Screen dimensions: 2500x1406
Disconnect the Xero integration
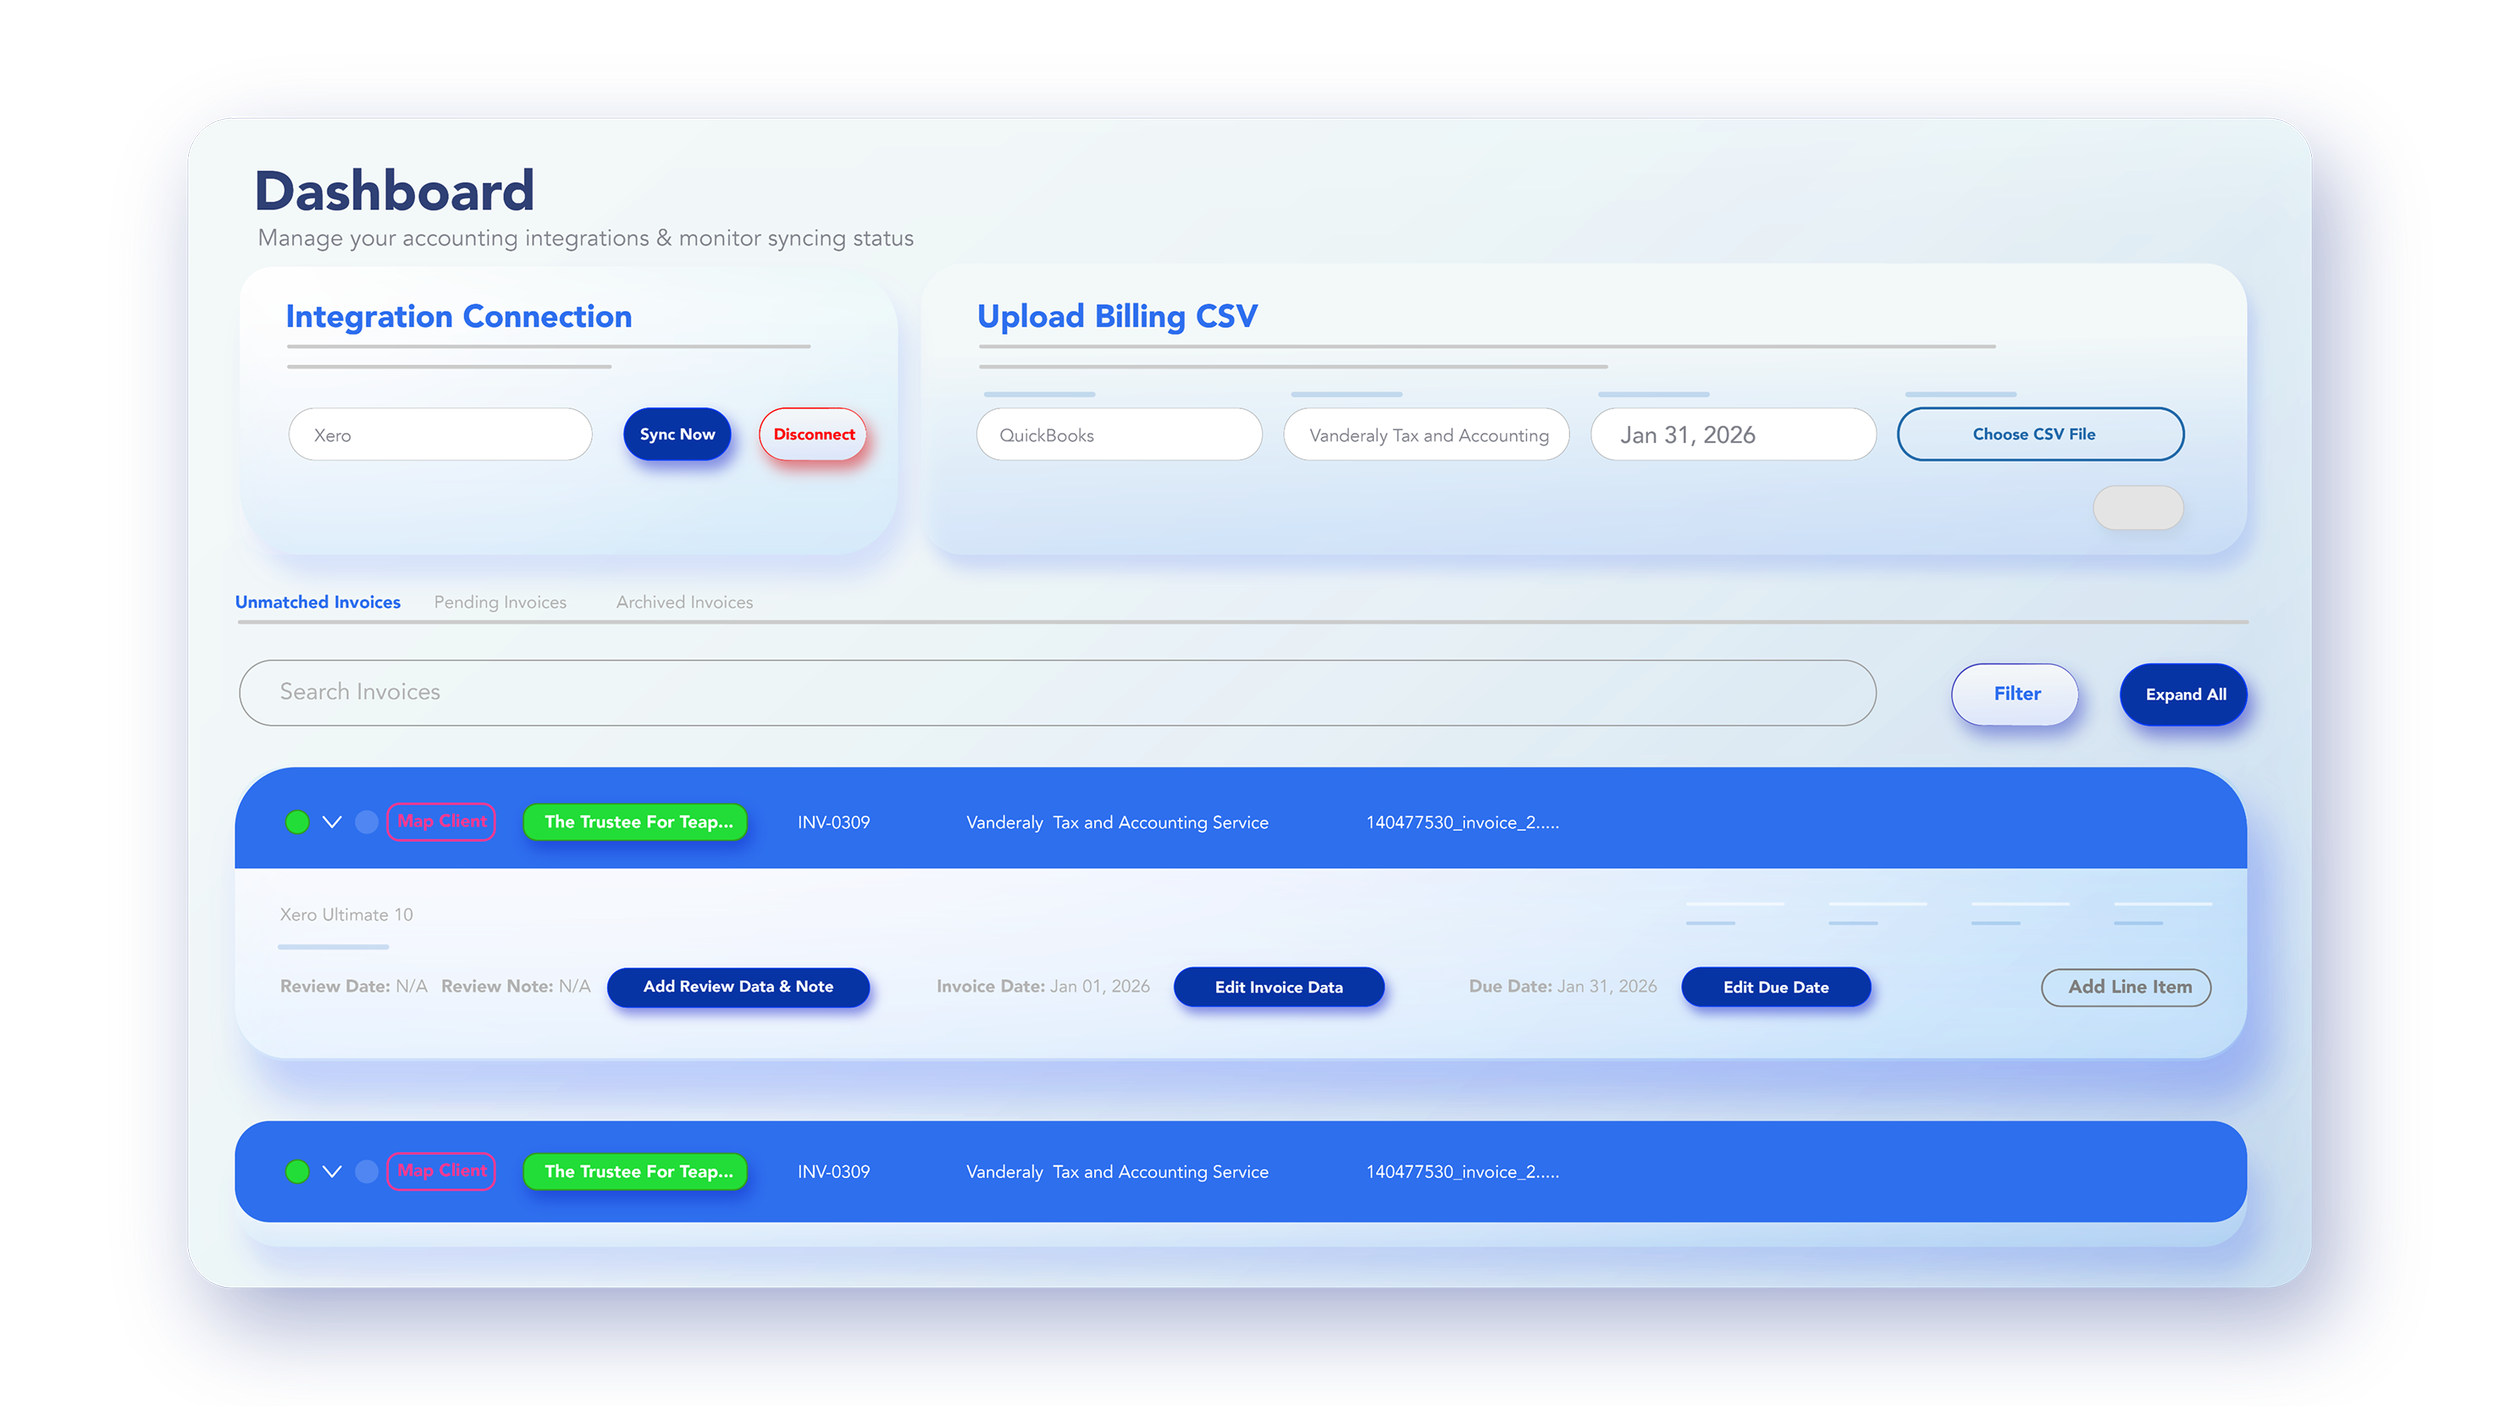pos(813,434)
